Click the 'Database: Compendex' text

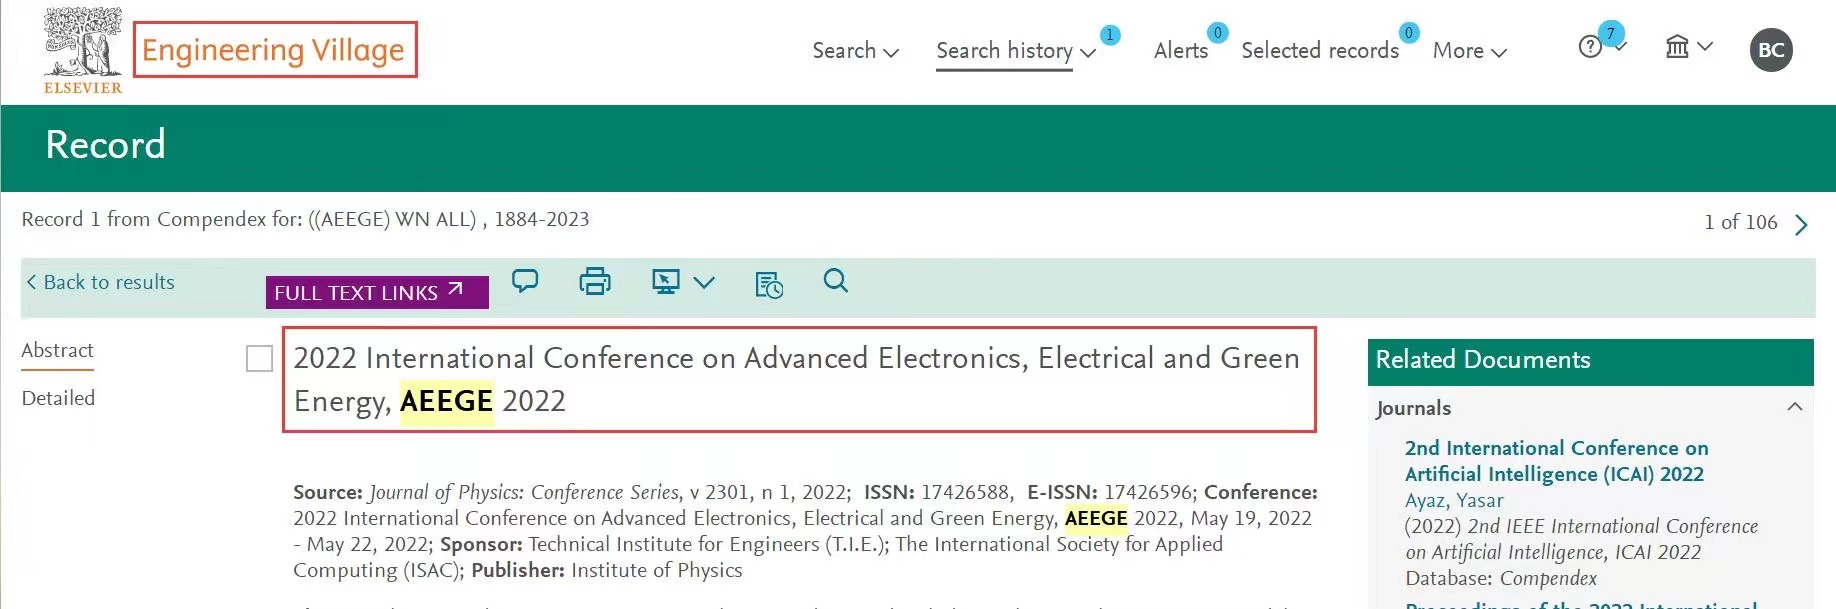point(1501,578)
